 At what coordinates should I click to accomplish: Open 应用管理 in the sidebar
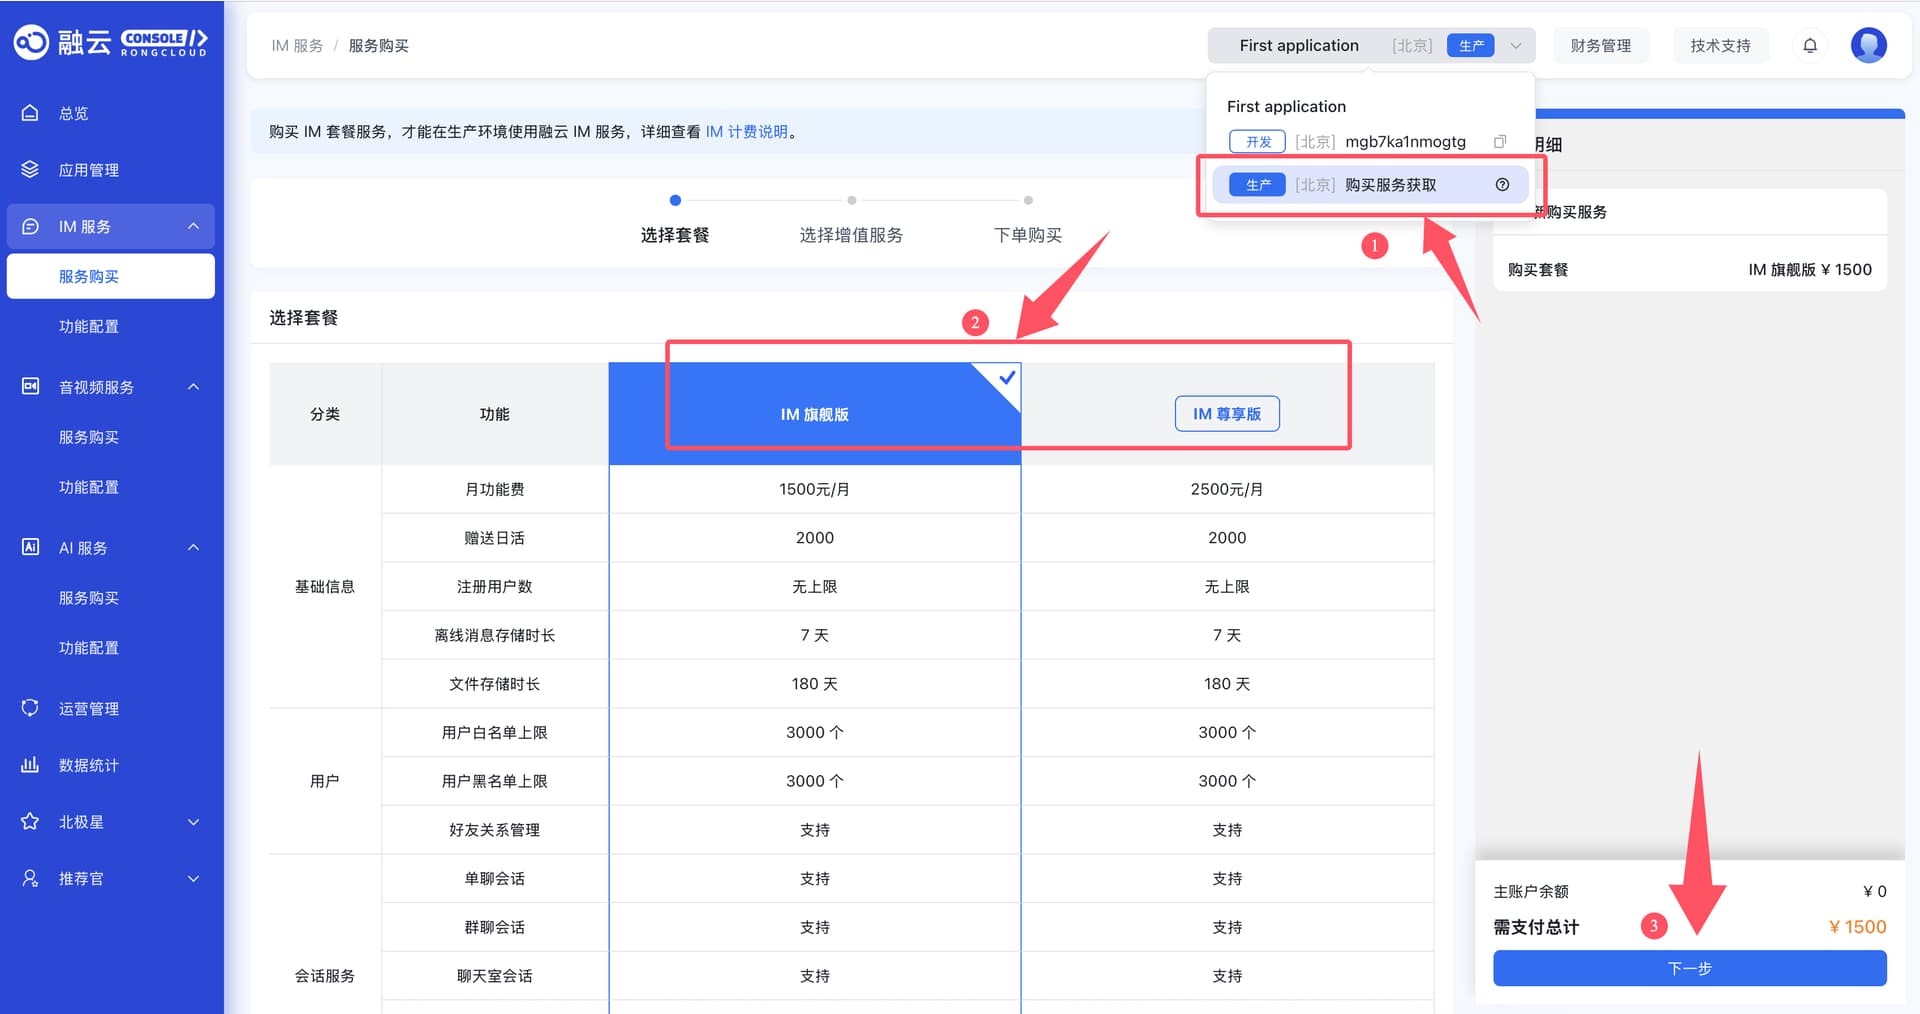(88, 170)
